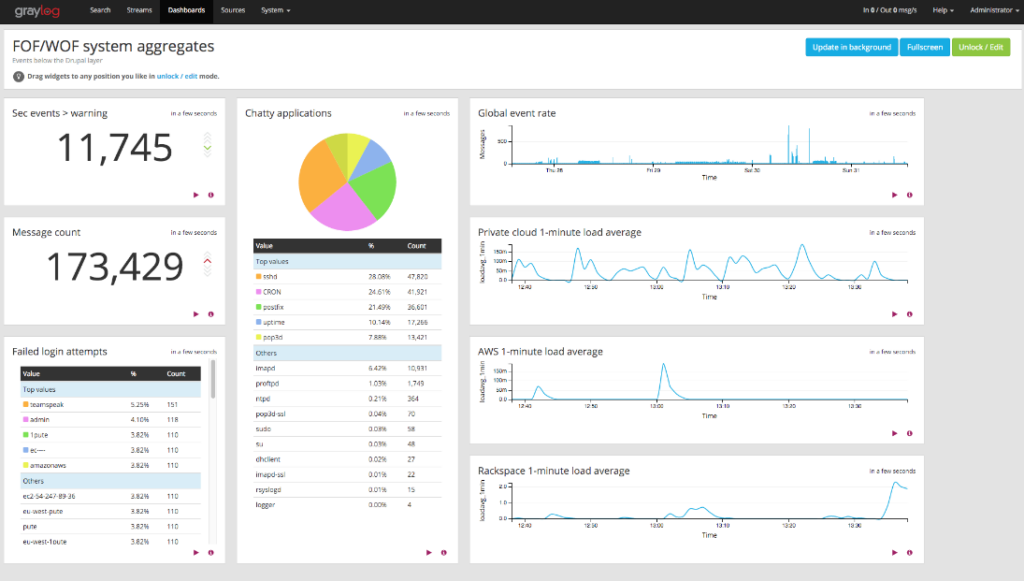Open the info icon on Rackspace load widget

click(910, 552)
